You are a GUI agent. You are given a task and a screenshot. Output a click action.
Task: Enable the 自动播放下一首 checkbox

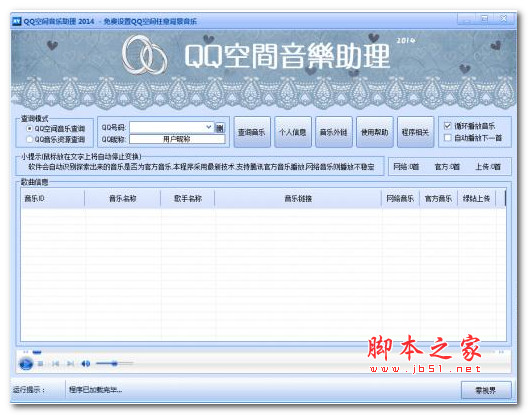473,138
